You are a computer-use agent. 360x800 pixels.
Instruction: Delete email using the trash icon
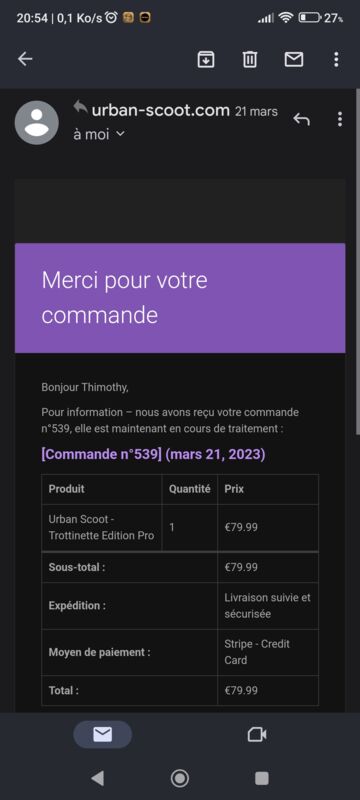click(249, 60)
